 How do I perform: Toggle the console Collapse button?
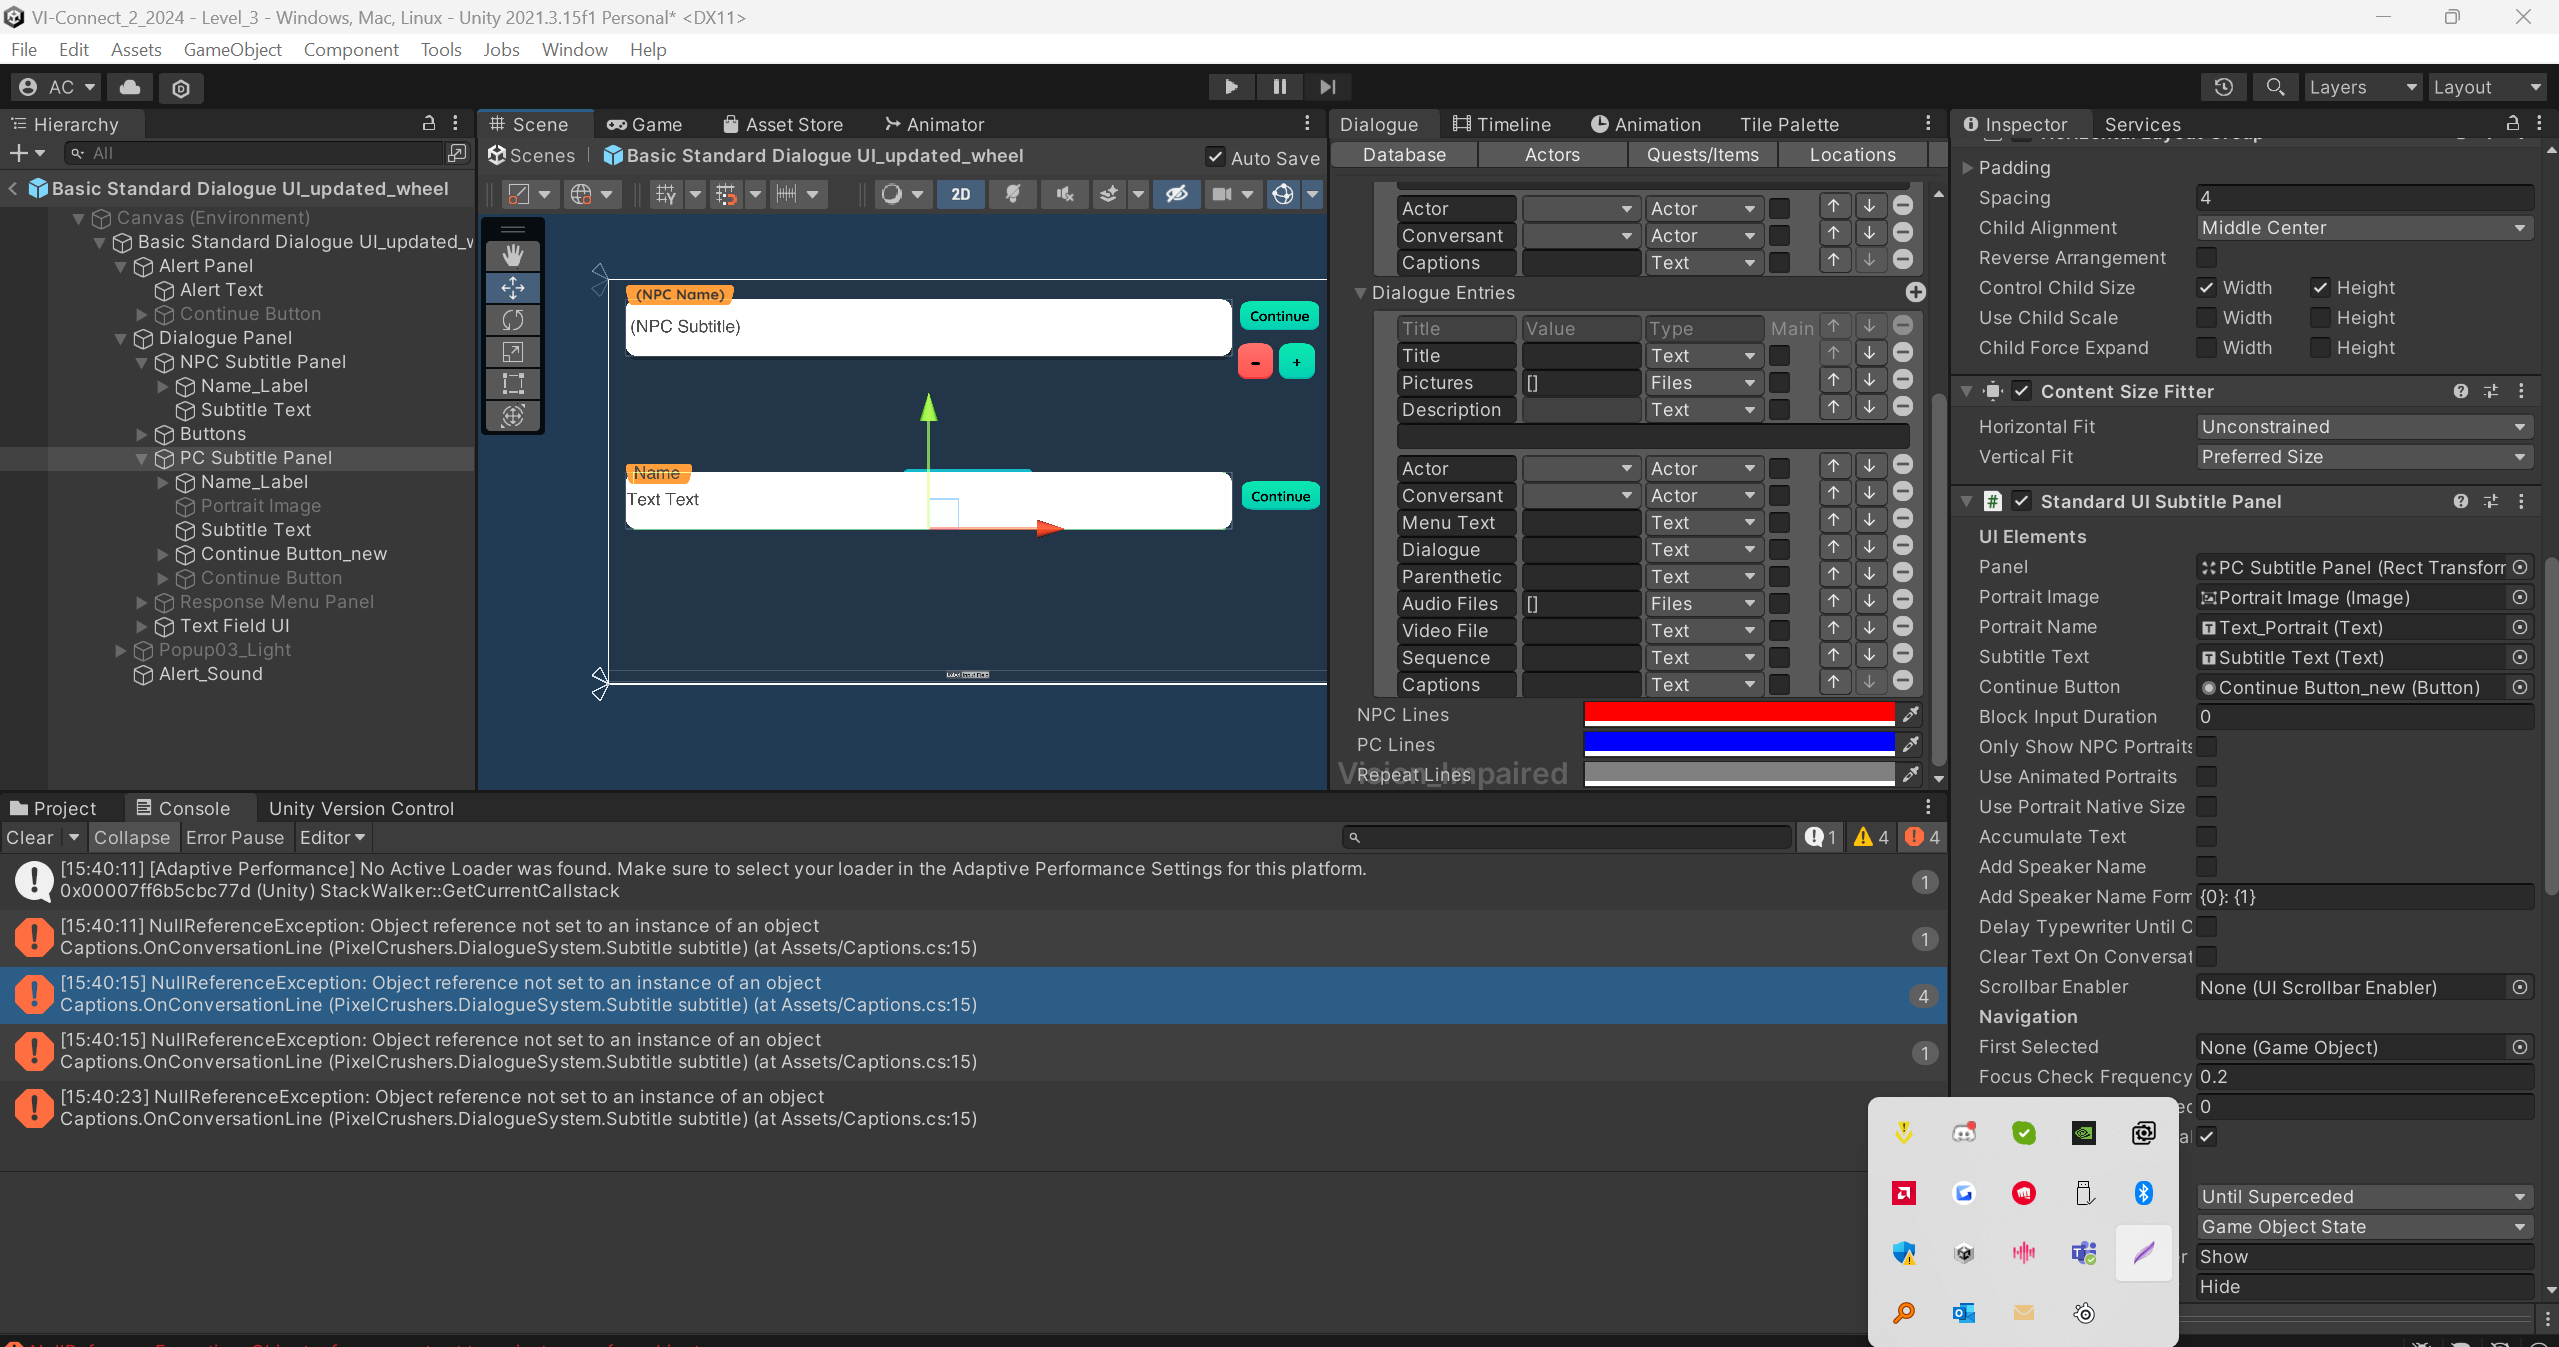[x=132, y=837]
